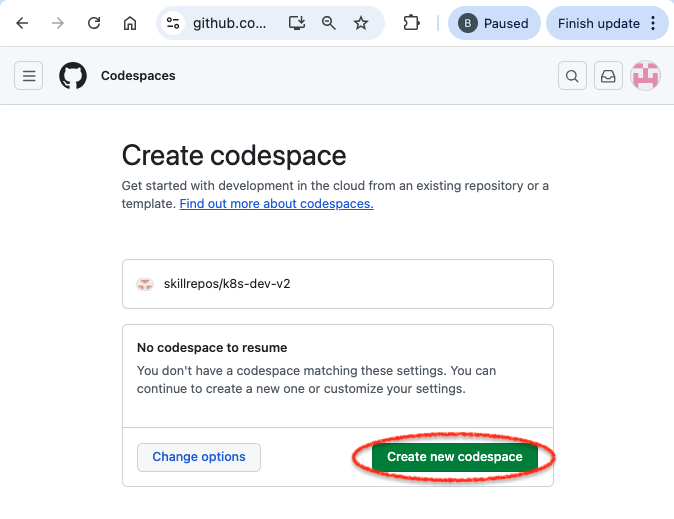Bookmark this page with the star icon

tap(361, 23)
